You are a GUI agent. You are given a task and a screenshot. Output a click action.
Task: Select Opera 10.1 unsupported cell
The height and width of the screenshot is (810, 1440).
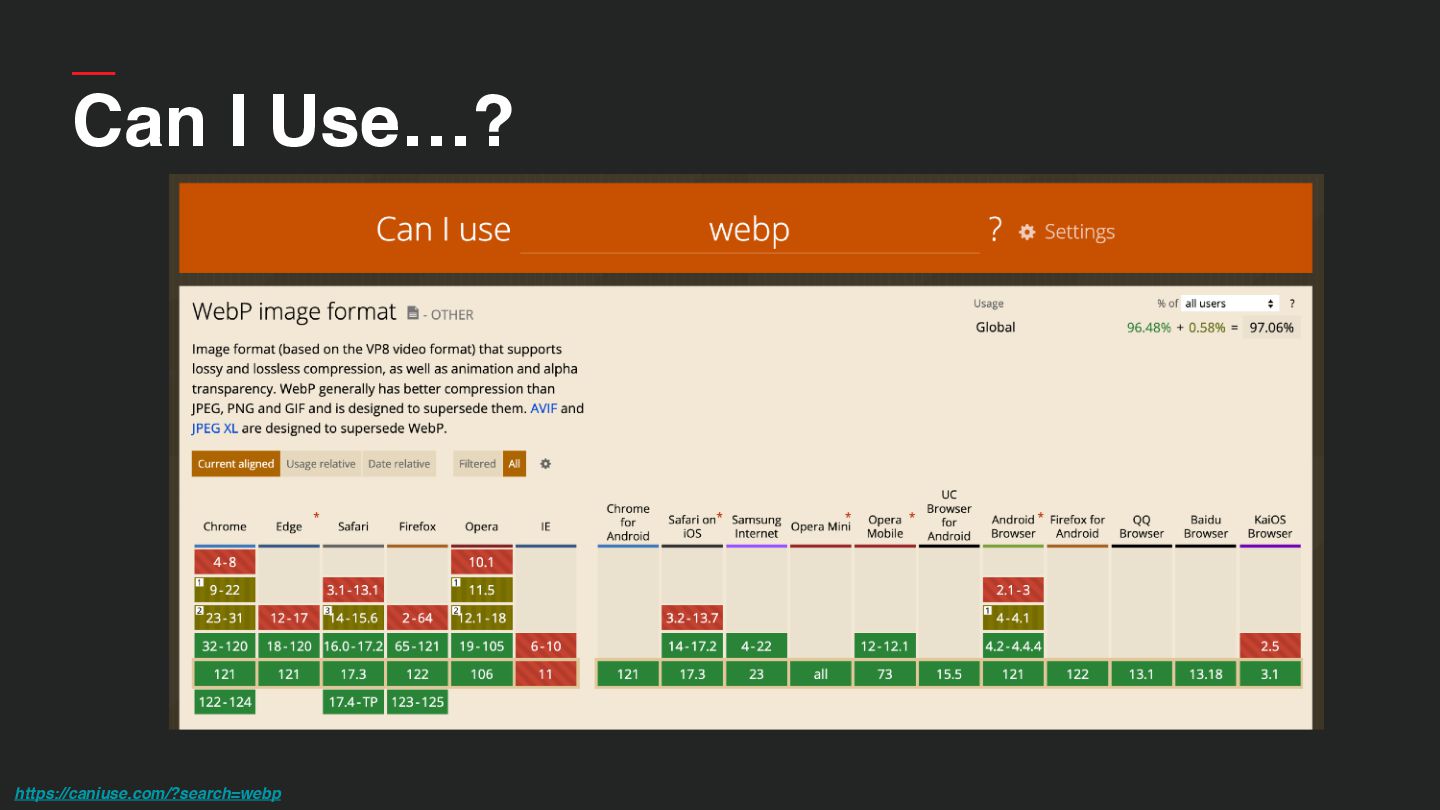coord(482,562)
